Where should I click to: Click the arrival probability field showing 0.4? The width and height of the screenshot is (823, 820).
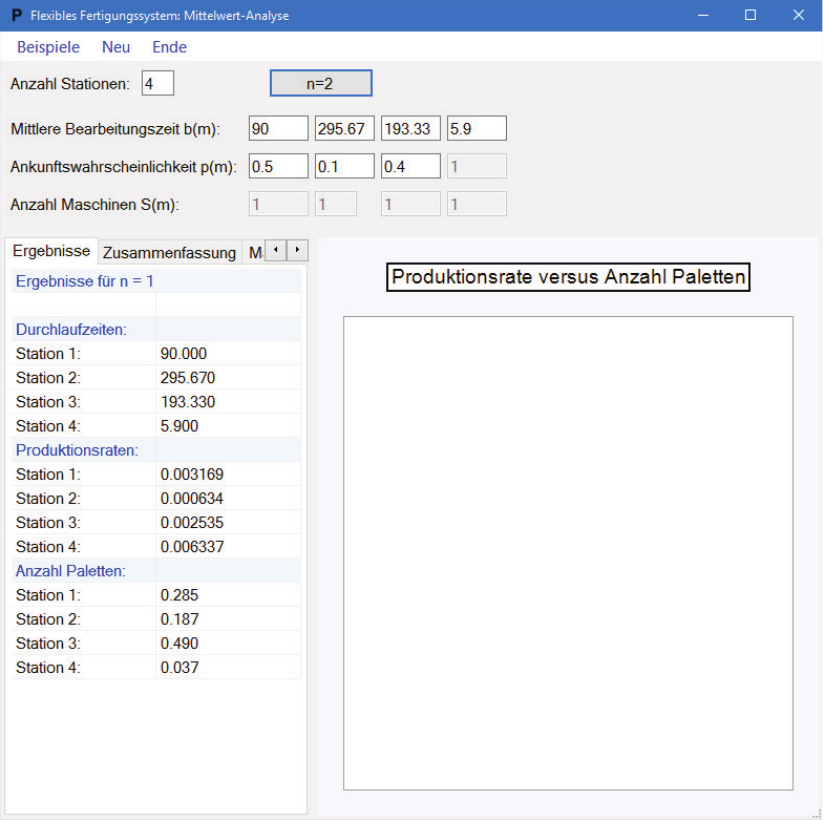tap(410, 166)
